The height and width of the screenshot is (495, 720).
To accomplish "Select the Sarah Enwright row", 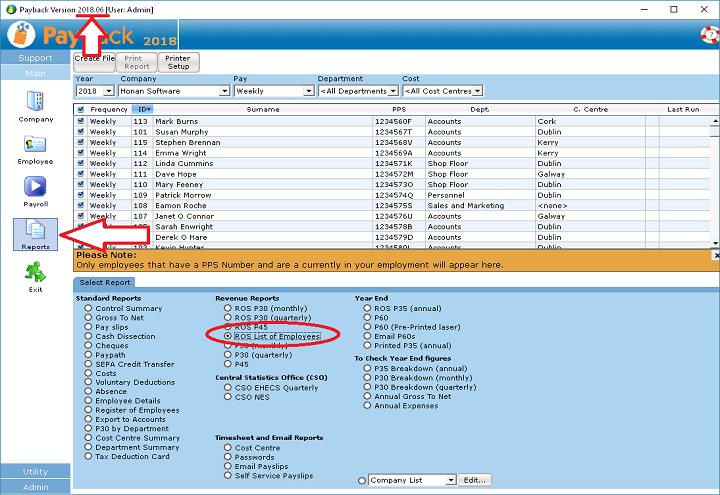I will pyautogui.click(x=393, y=227).
